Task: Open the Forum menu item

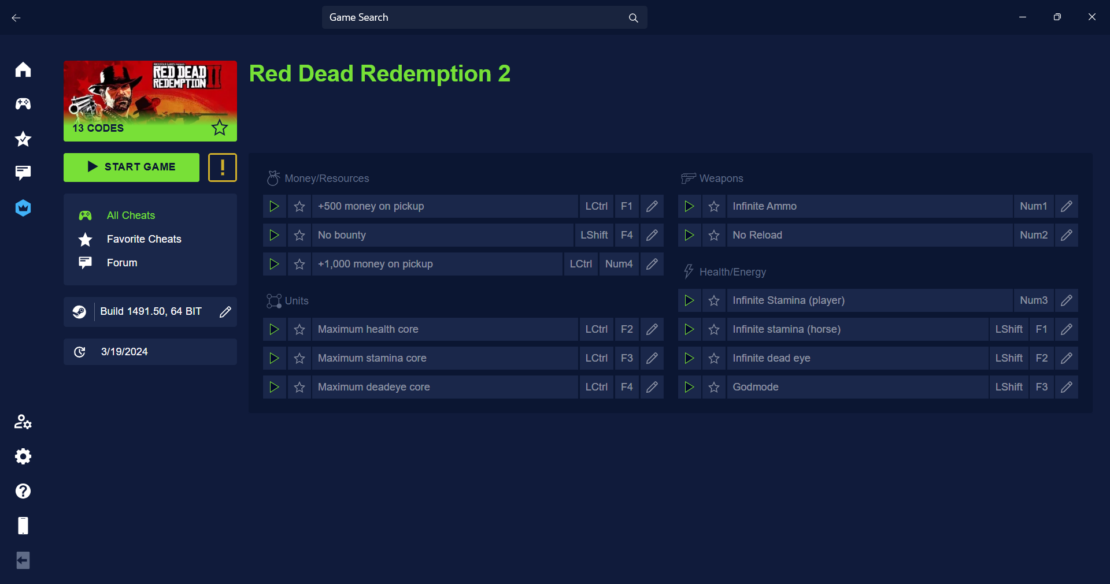Action: 122,263
